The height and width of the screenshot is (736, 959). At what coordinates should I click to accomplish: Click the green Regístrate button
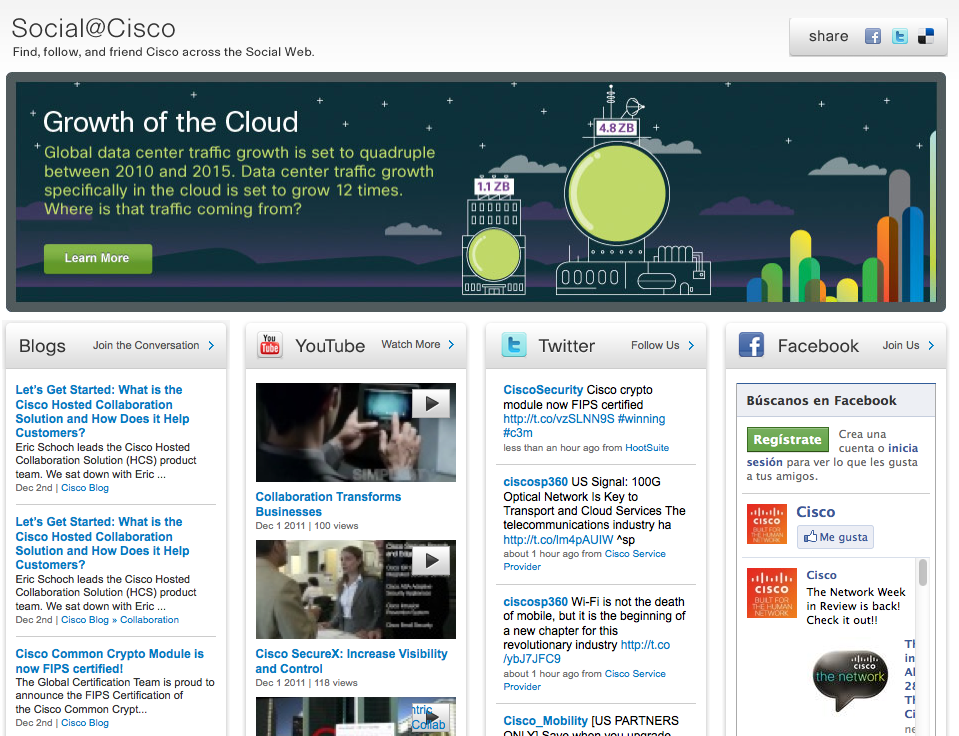click(787, 439)
